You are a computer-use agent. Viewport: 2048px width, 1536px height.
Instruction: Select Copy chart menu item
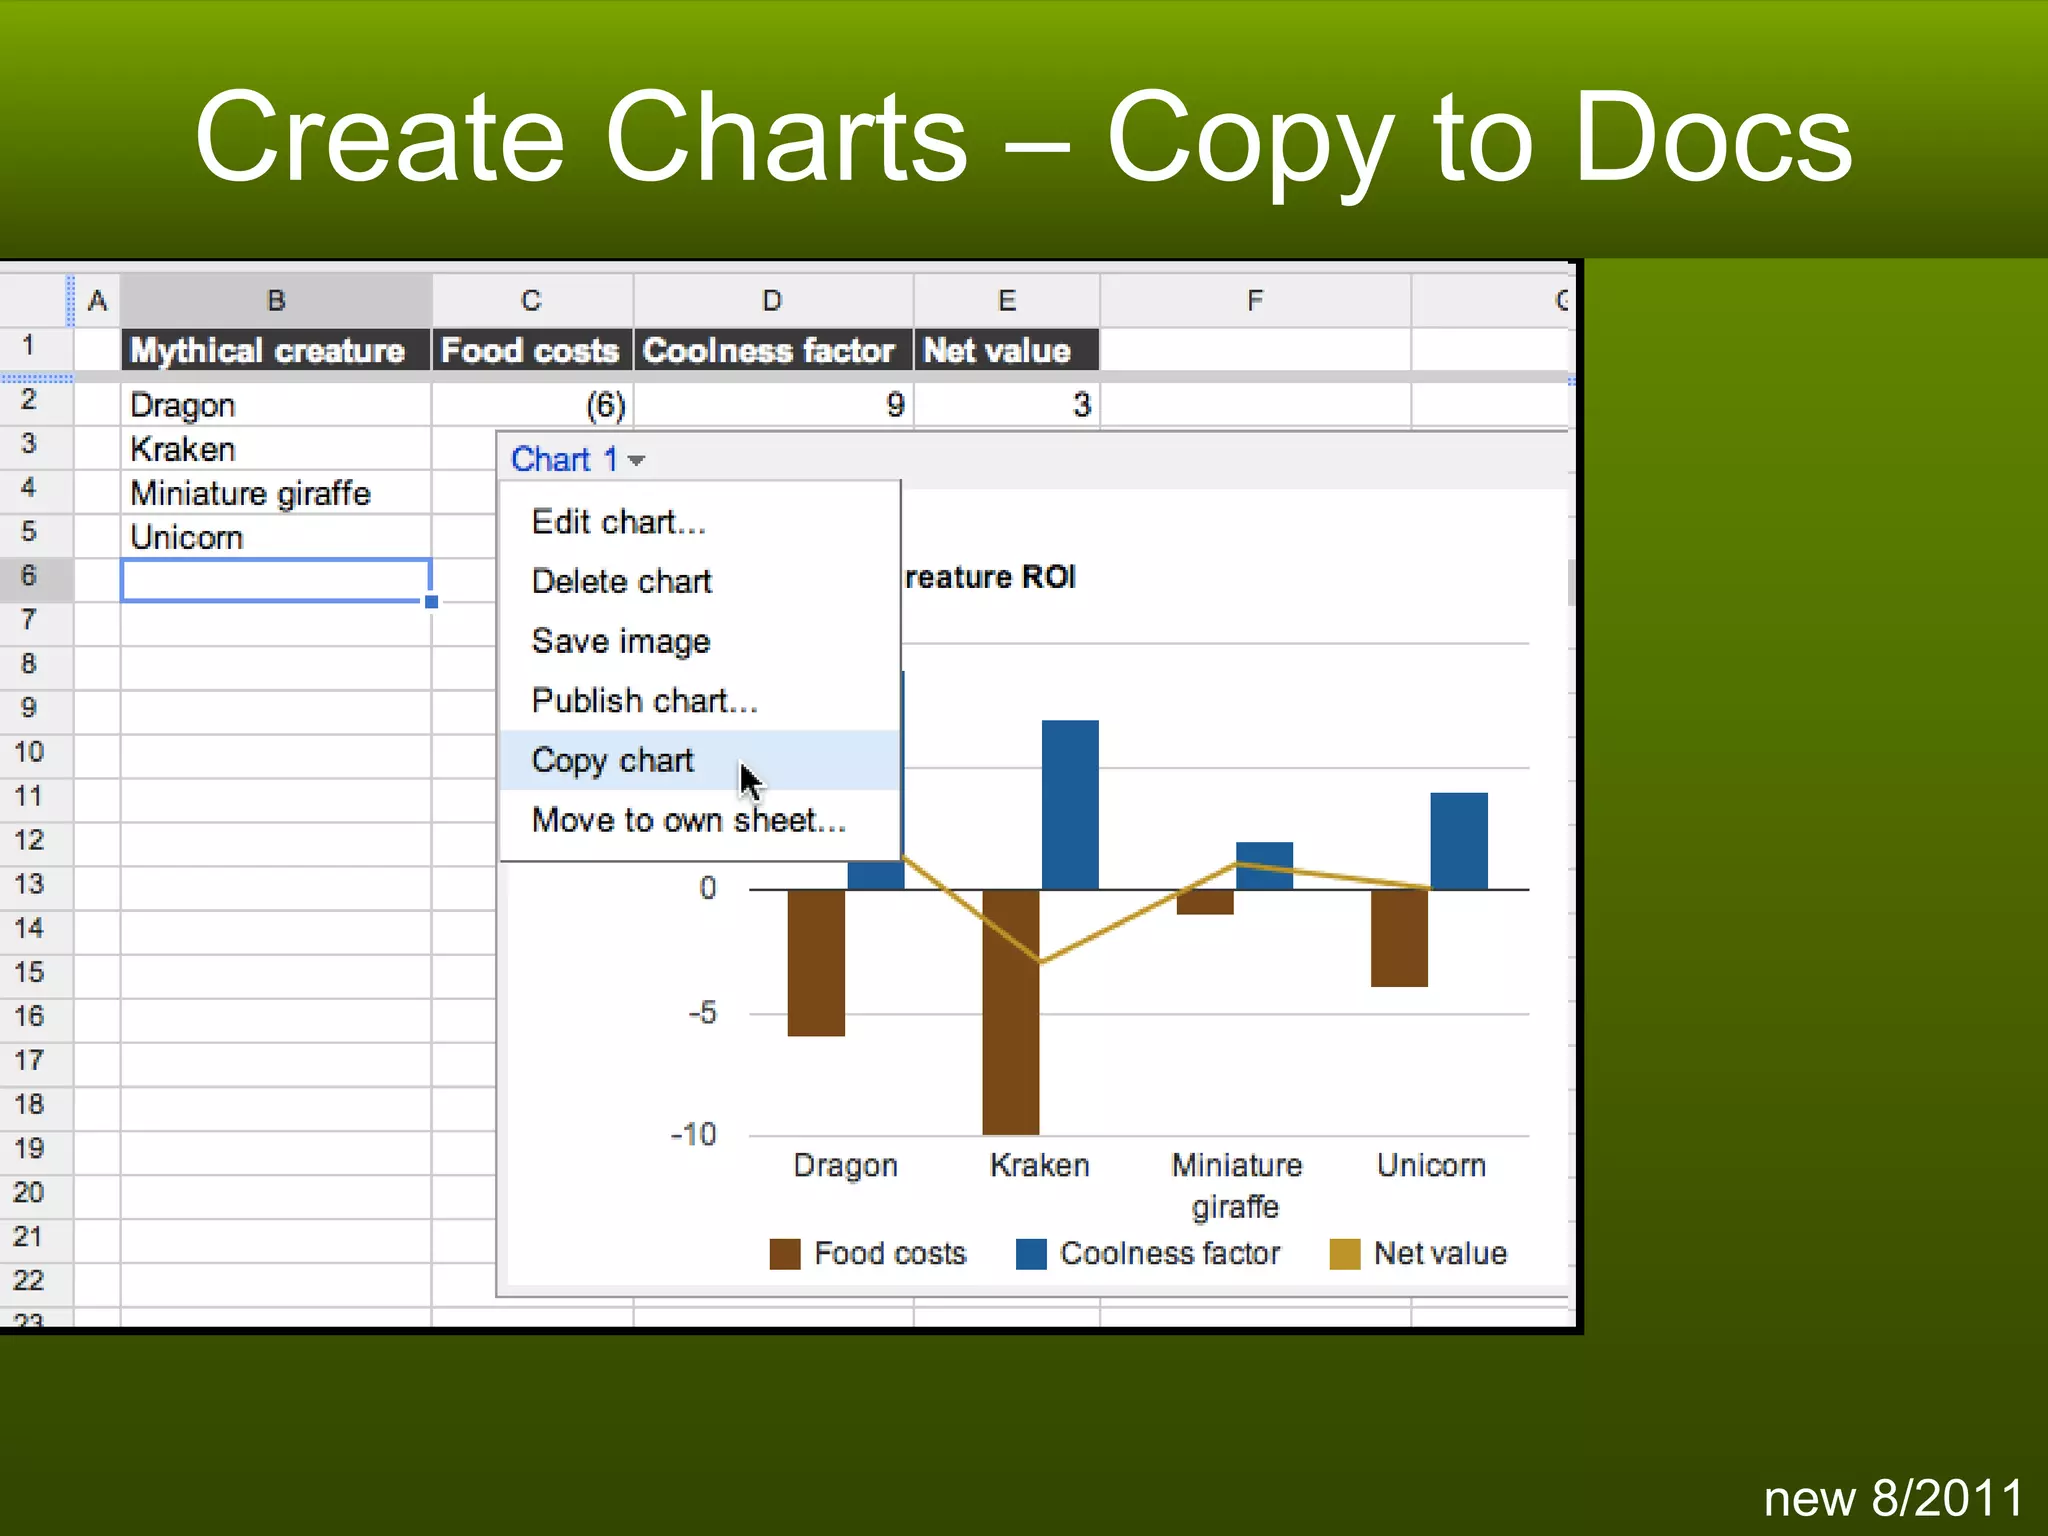point(700,760)
